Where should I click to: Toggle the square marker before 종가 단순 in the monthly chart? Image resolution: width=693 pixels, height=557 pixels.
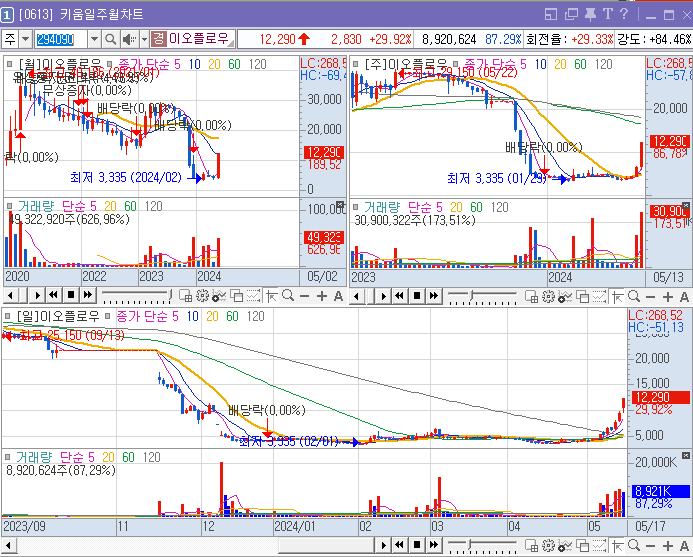pos(110,65)
